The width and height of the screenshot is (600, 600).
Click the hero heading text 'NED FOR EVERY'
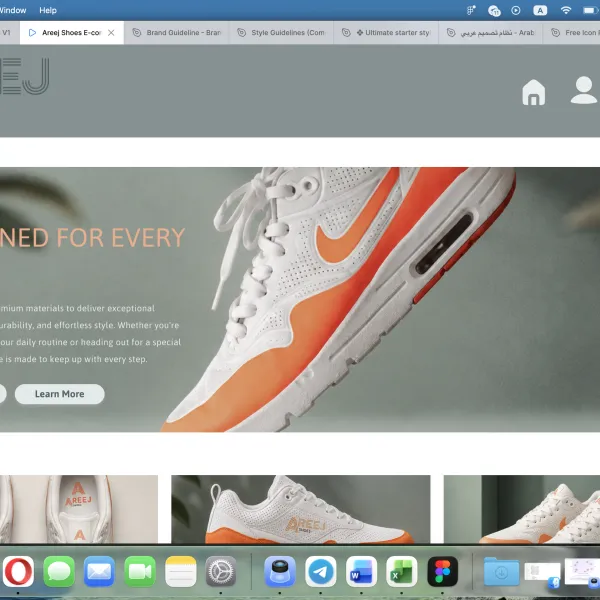(92, 238)
